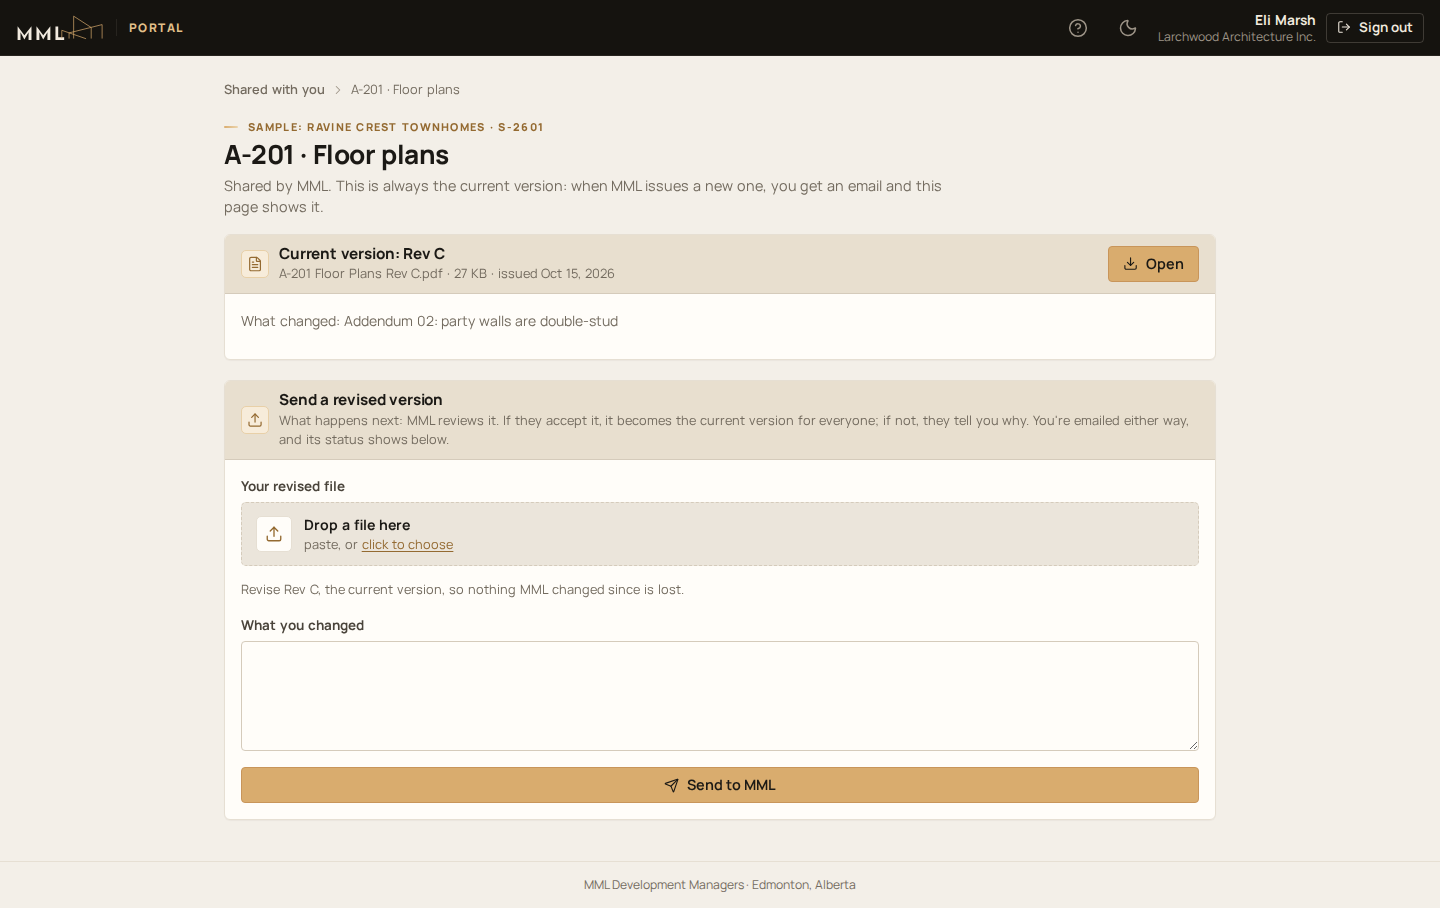This screenshot has width=1440, height=908.
Task: Click the 'A-201 · Floor plans' page title
Action: pyautogui.click(x=336, y=155)
